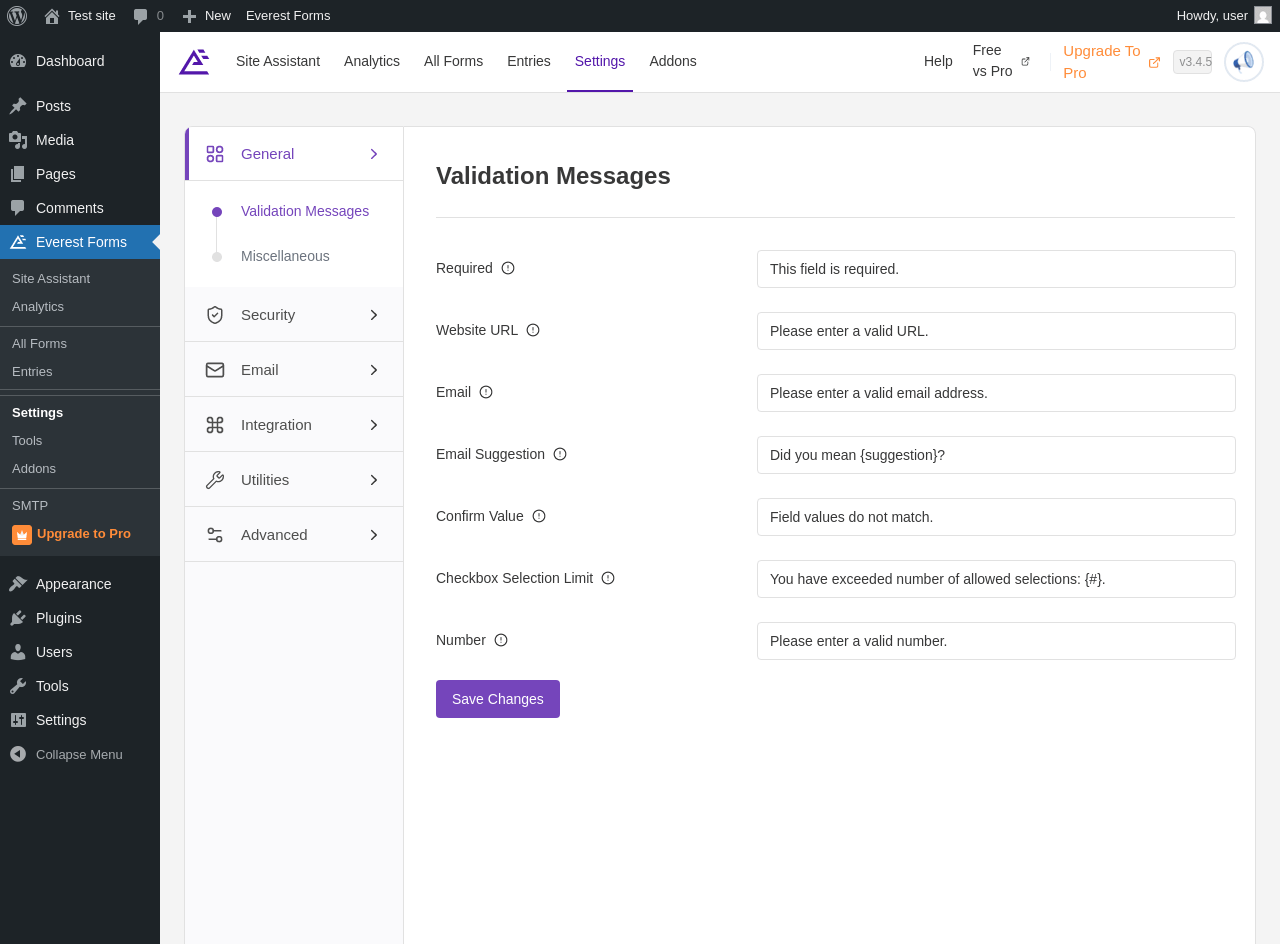
Task: Click the user avatar next to Howdy, user
Action: [x=1263, y=15]
